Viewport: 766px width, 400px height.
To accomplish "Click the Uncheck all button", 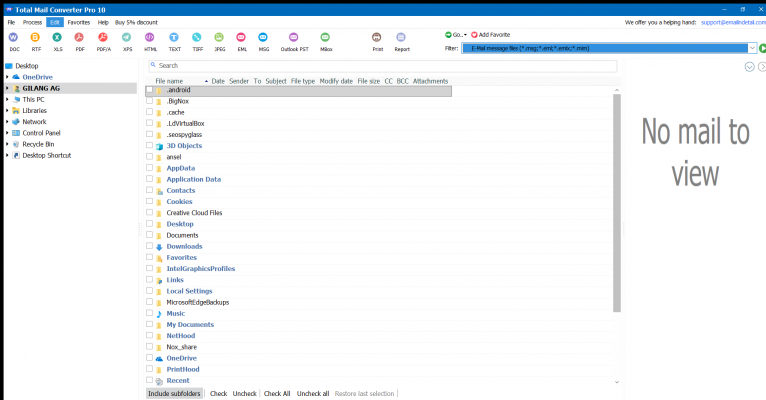I will [x=313, y=394].
